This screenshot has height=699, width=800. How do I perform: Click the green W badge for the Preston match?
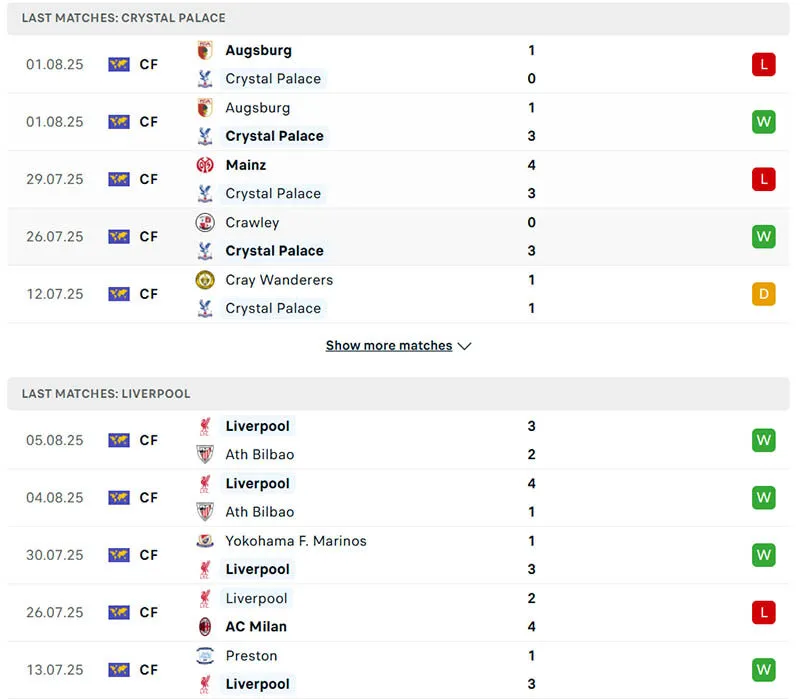[x=764, y=670]
